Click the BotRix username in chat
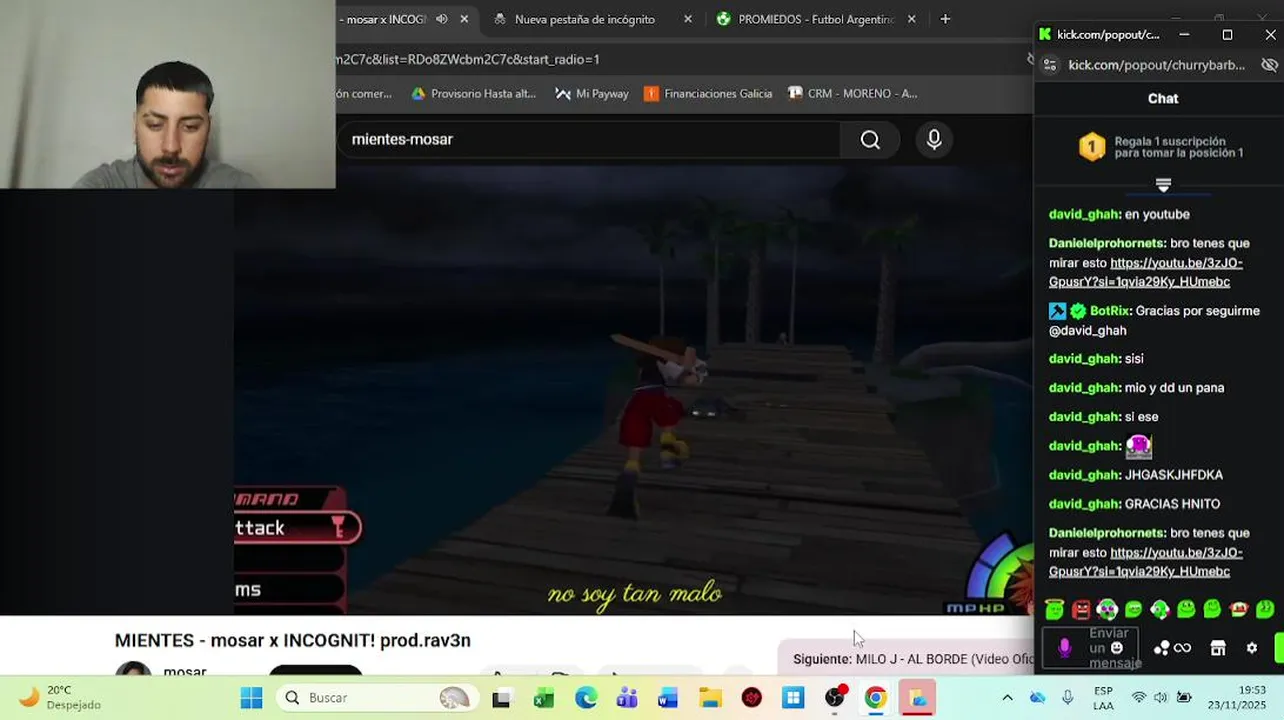 [1110, 311]
